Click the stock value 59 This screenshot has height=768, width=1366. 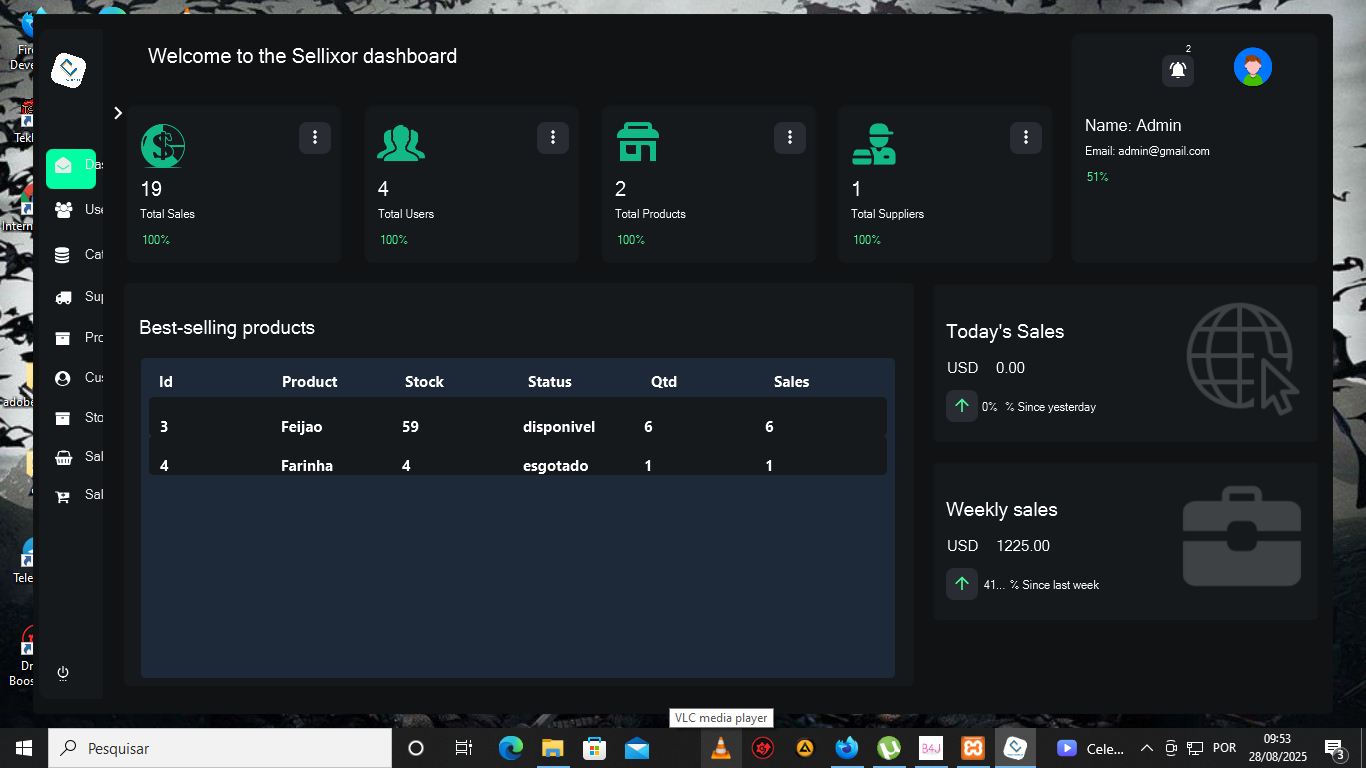click(x=410, y=427)
